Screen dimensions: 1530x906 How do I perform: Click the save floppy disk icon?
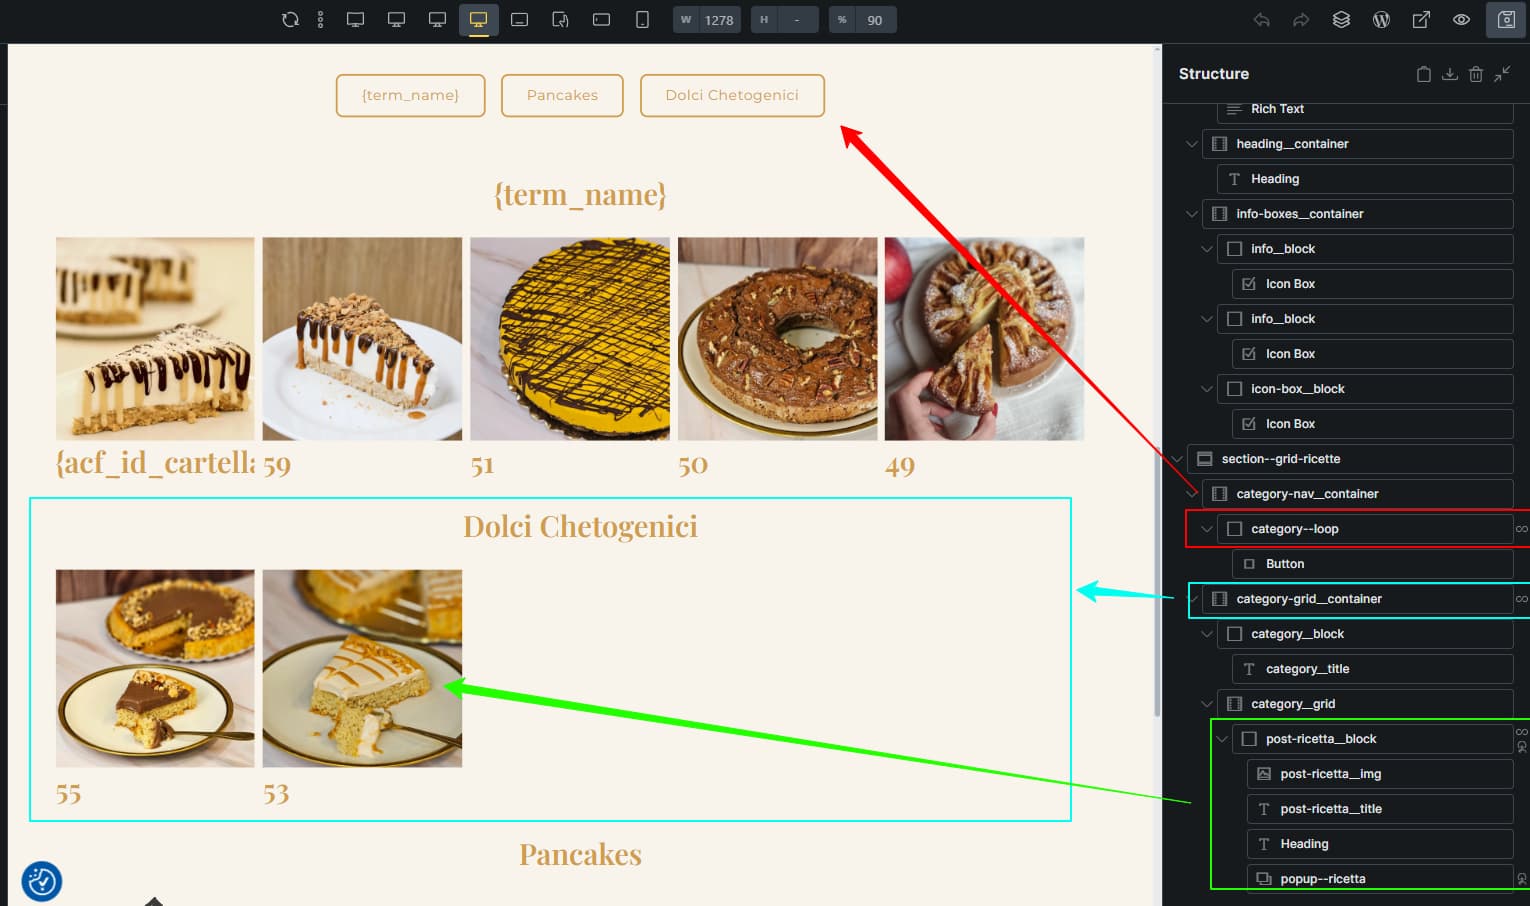click(x=1506, y=20)
